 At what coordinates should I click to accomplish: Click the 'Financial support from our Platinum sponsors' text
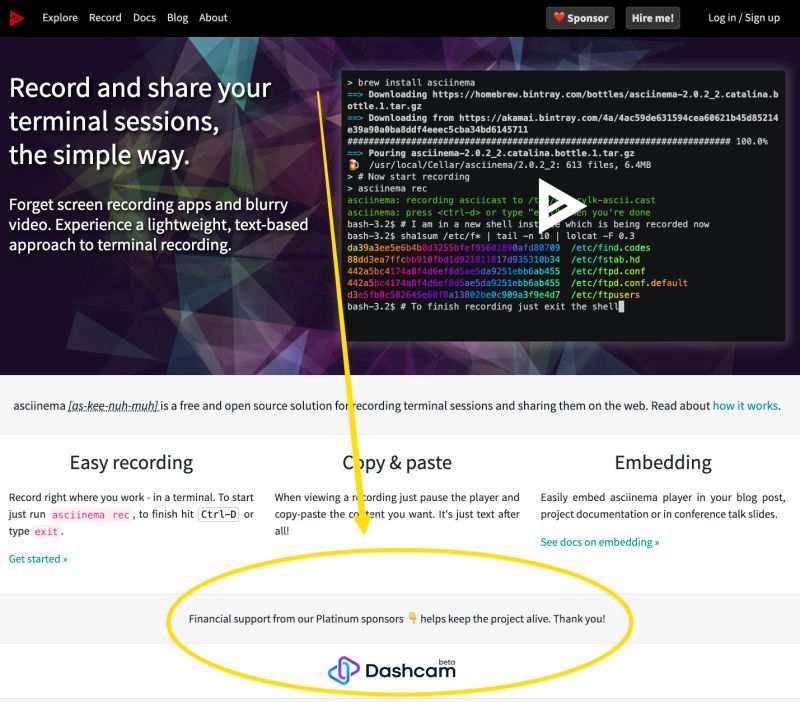pos(296,619)
